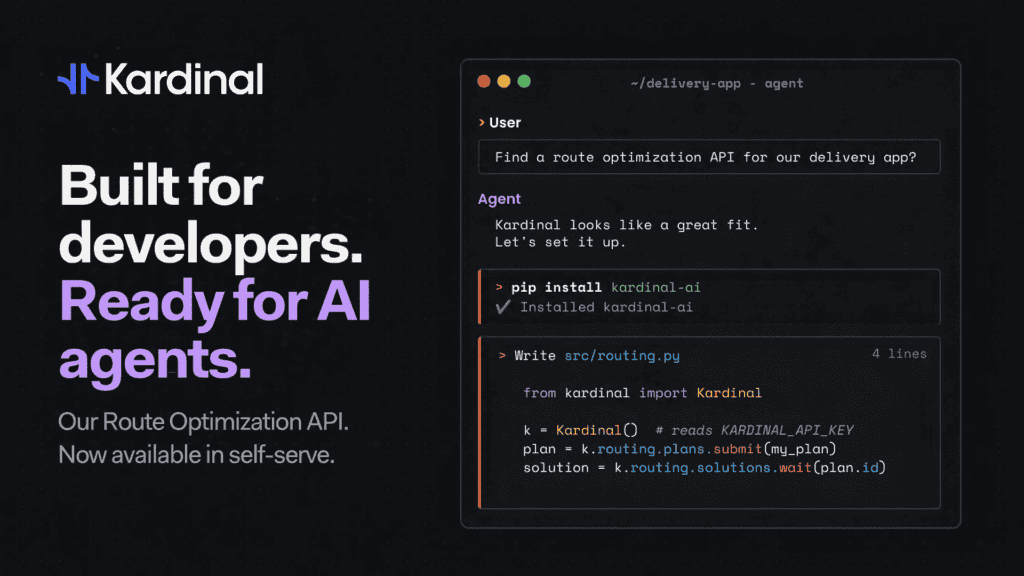Click the chevron before 'pip install'

click(499, 287)
